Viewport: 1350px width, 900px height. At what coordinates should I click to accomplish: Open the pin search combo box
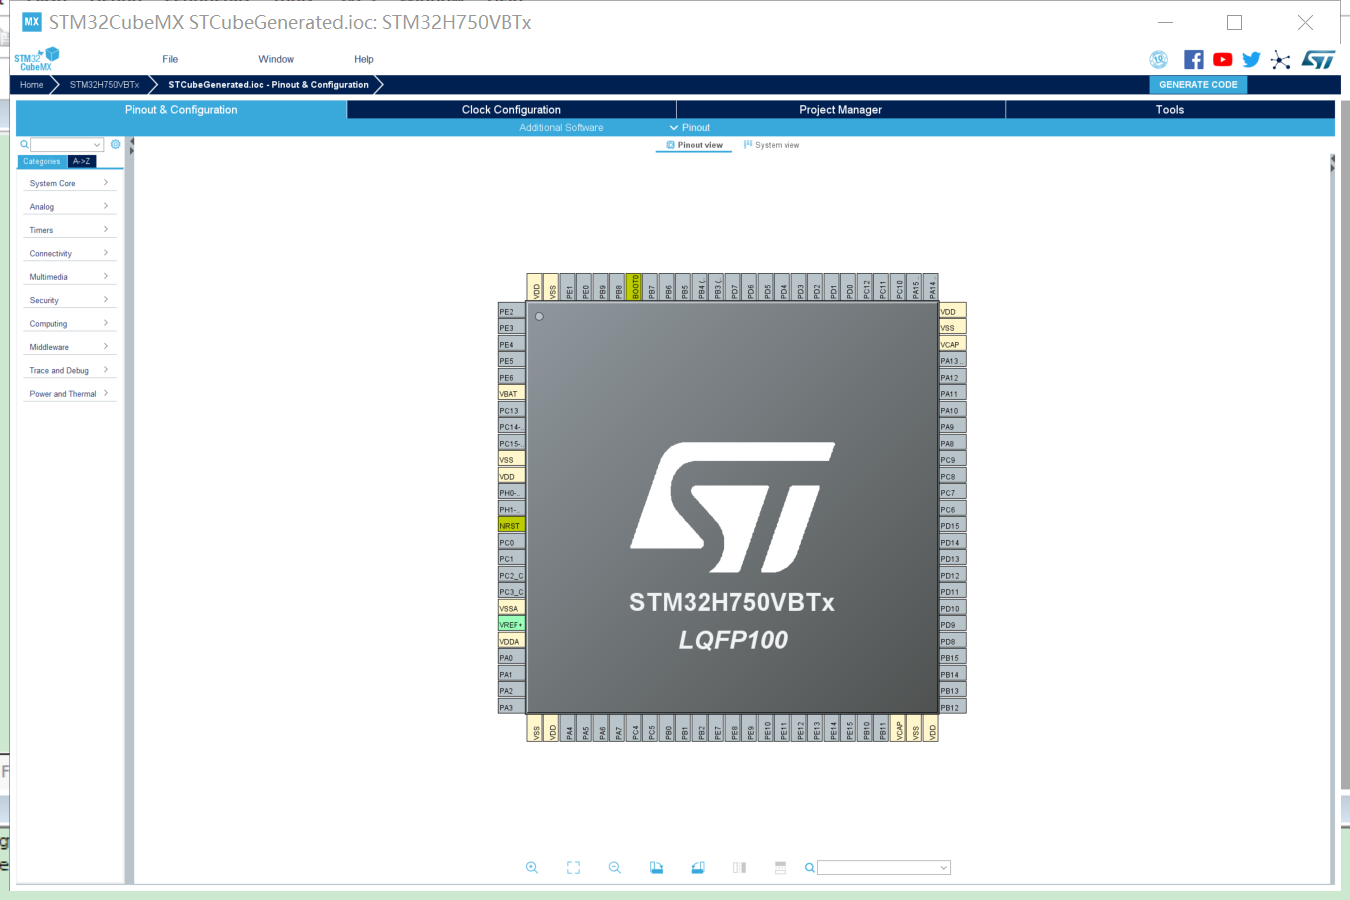tap(883, 867)
